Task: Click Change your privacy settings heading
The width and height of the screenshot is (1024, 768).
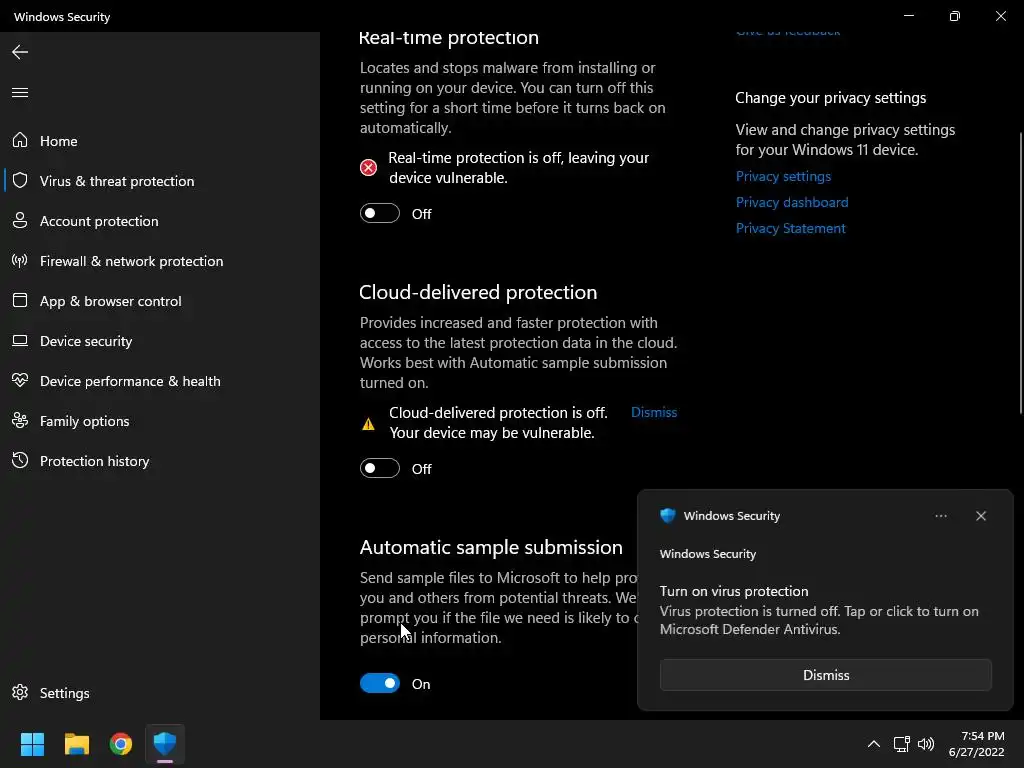Action: 831,98
